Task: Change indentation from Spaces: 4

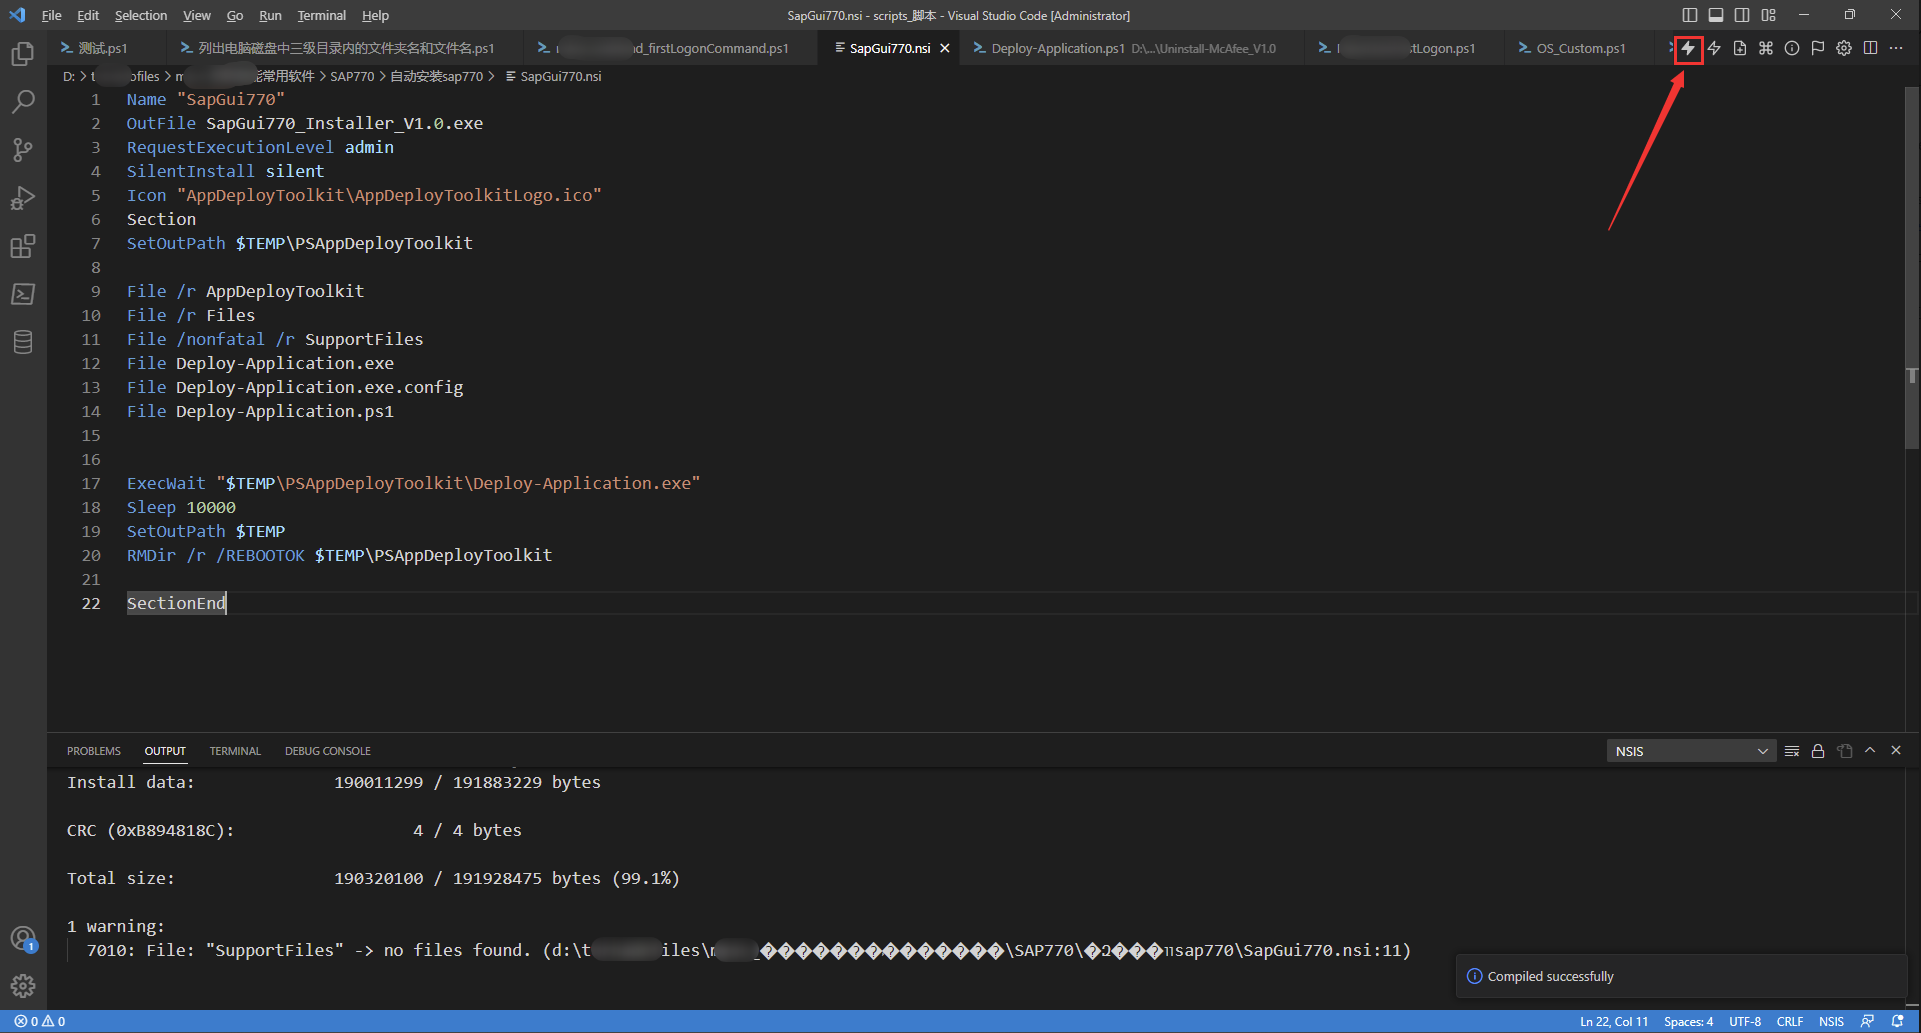Action: tap(1688, 1021)
